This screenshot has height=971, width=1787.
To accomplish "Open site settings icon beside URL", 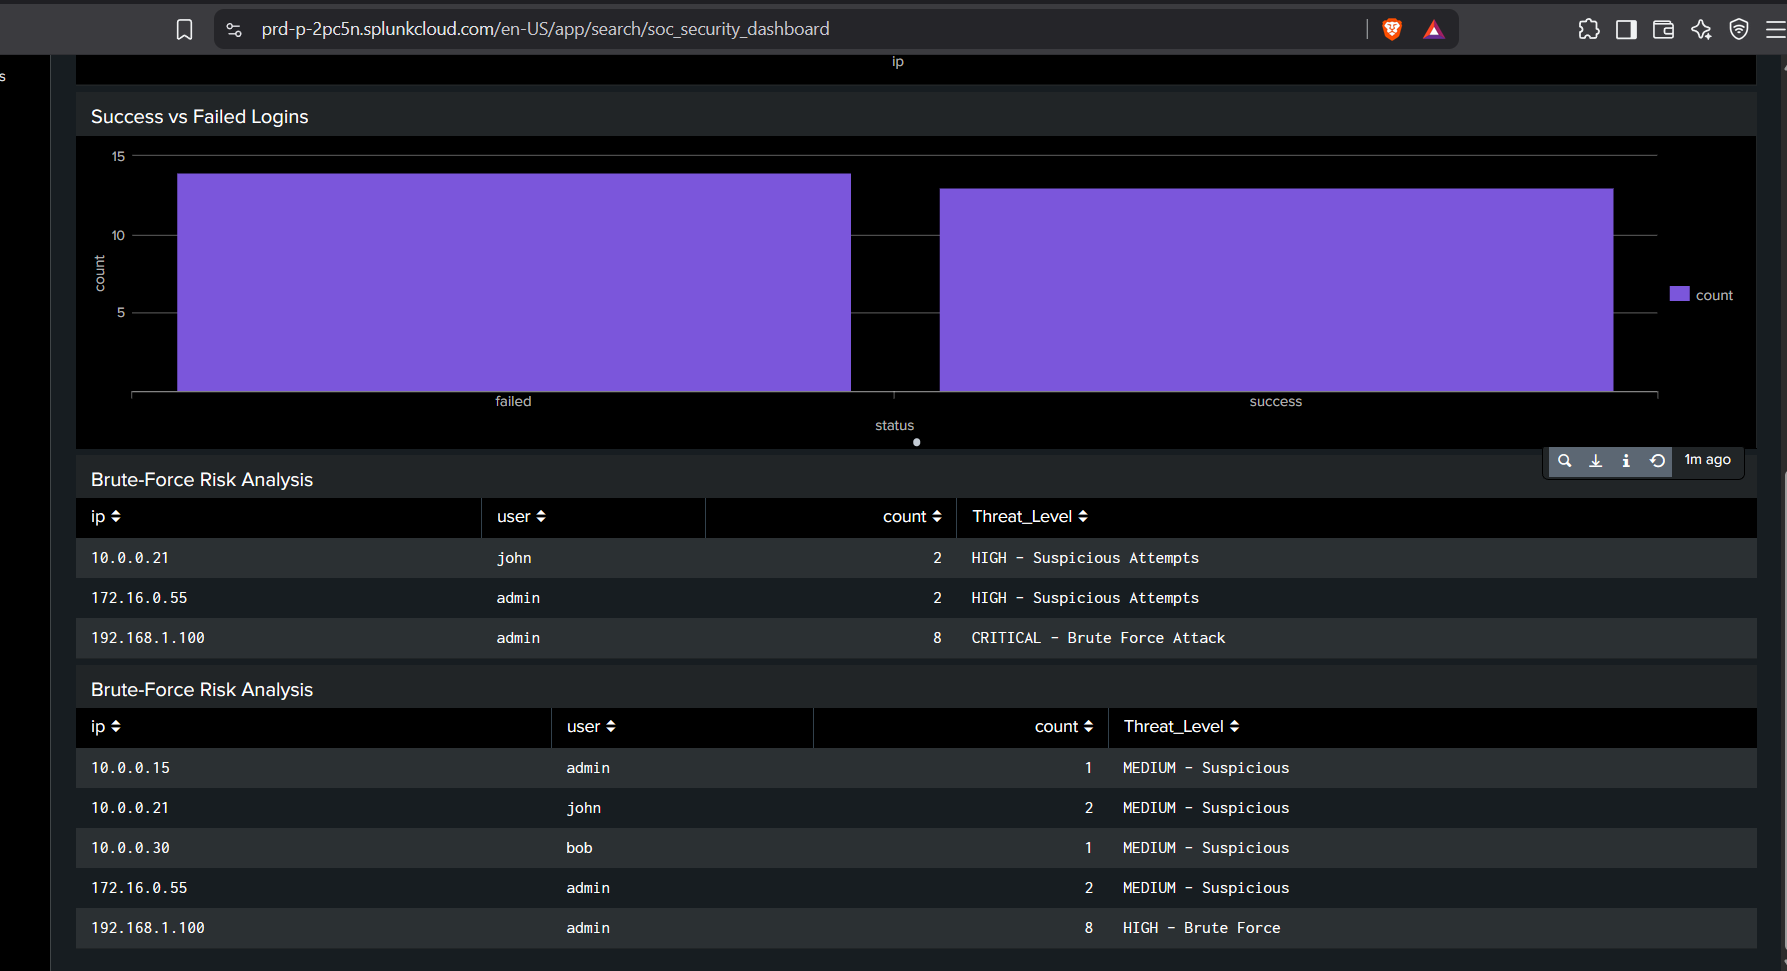I will pos(234,30).
